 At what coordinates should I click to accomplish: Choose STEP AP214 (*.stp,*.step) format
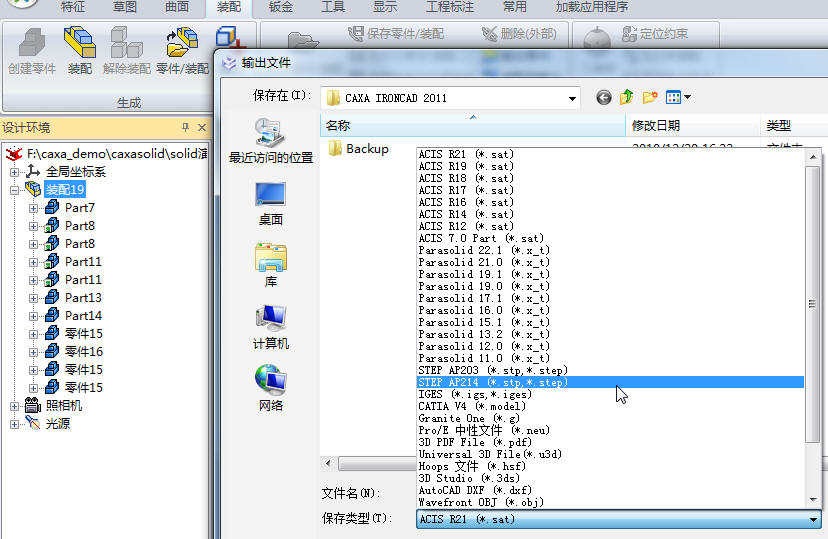tap(610, 382)
